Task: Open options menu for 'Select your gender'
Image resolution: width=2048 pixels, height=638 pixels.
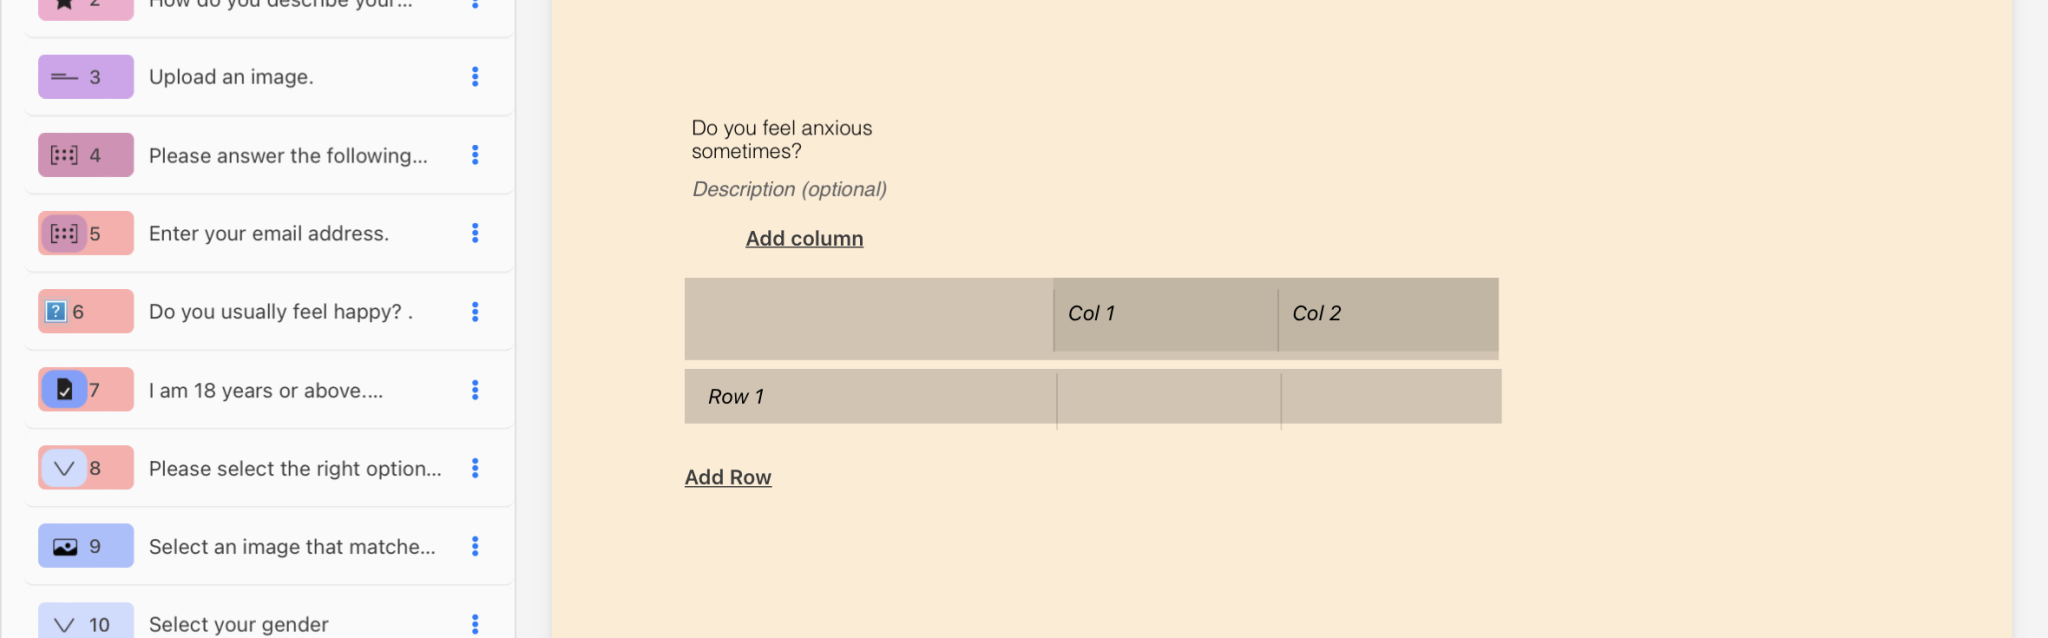Action: click(x=475, y=625)
